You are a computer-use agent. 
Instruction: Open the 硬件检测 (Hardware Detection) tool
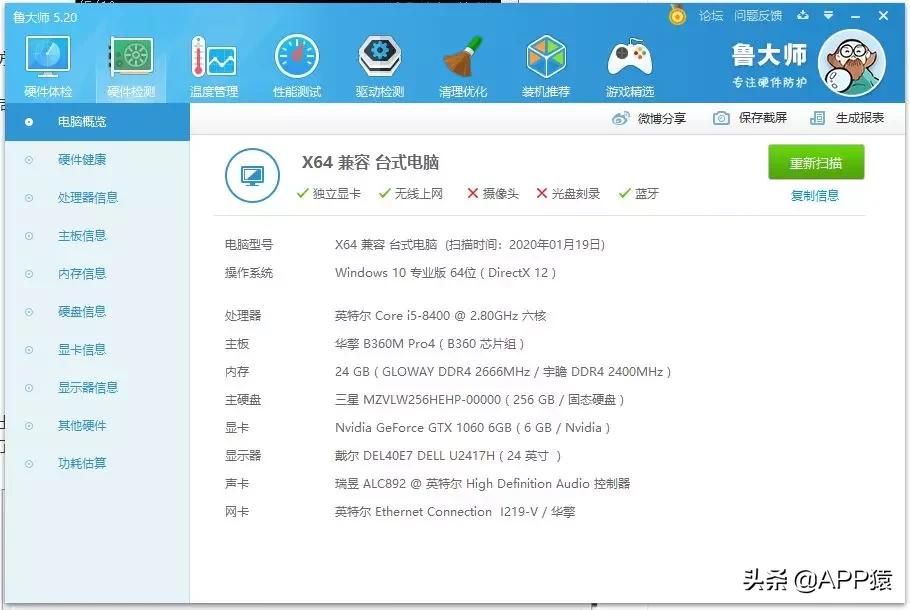pyautogui.click(x=130, y=62)
